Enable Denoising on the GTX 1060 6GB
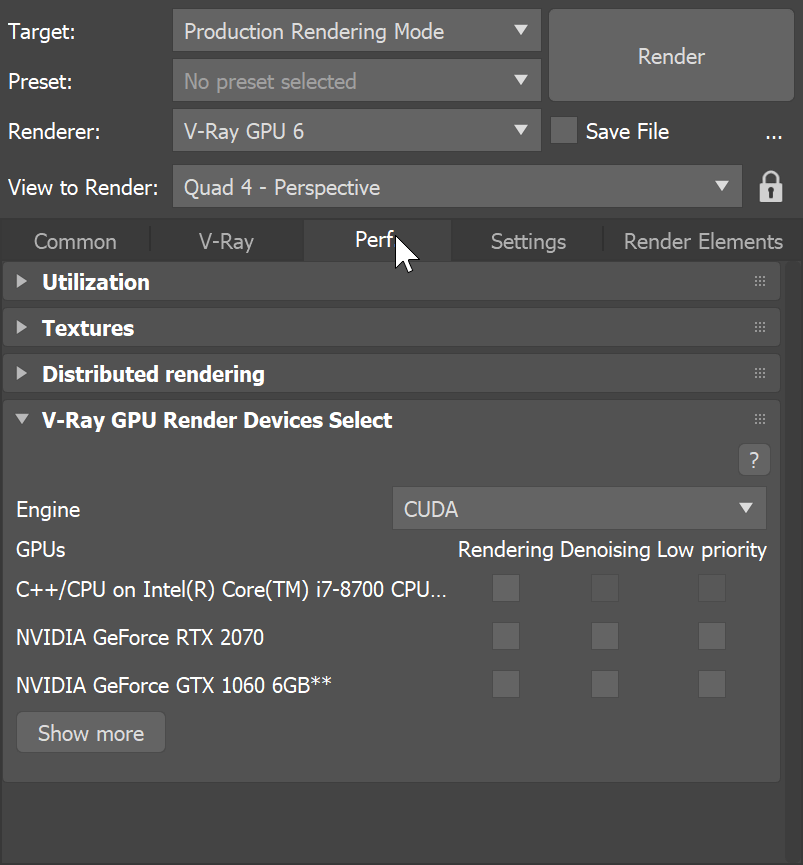The width and height of the screenshot is (803, 865). pyautogui.click(x=604, y=684)
